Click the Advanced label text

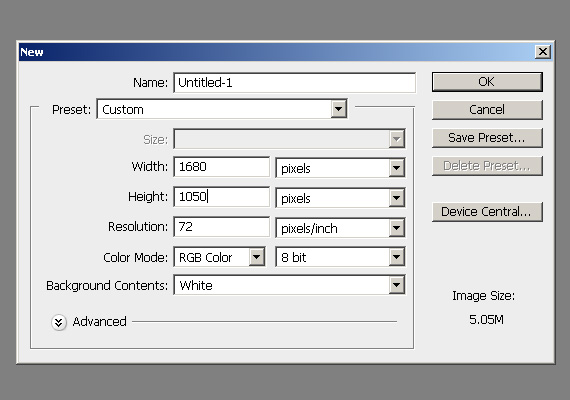[100, 321]
